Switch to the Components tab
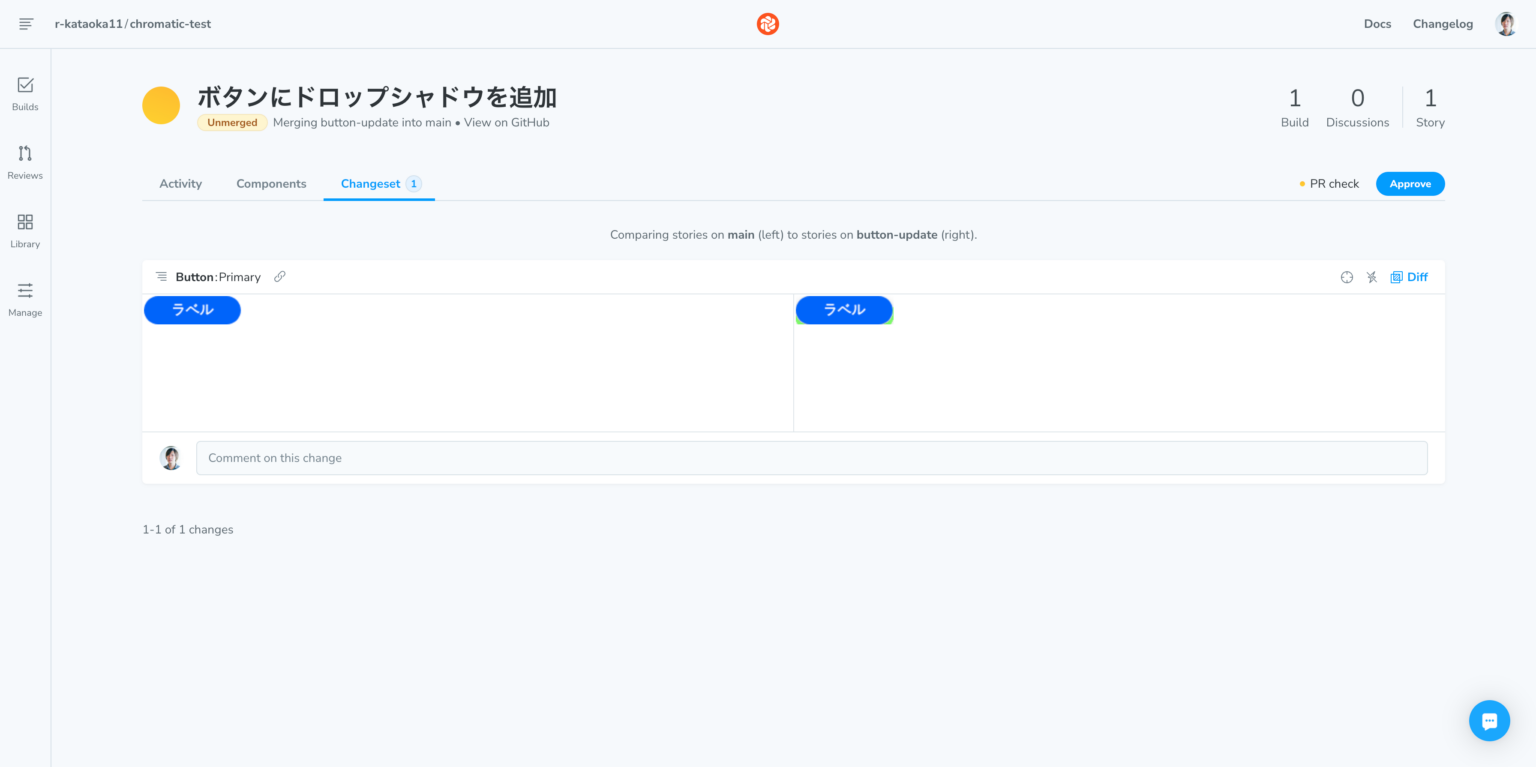Viewport: 1536px width, 767px height. tap(271, 183)
